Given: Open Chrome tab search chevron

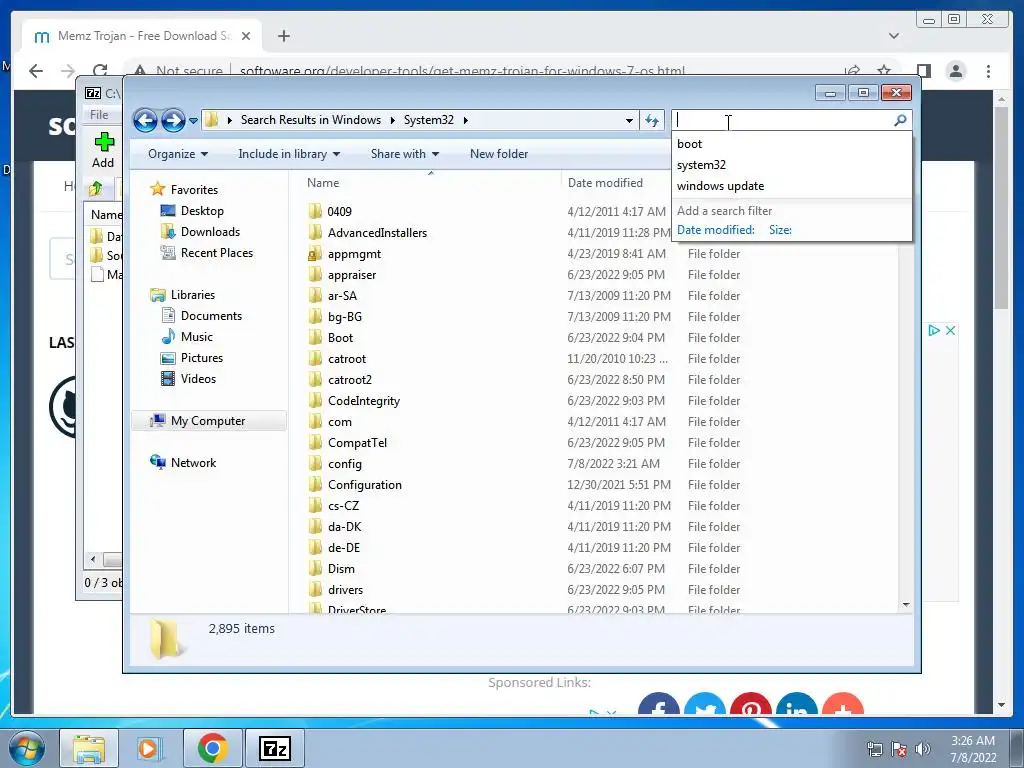Looking at the screenshot, I should pyautogui.click(x=893, y=36).
